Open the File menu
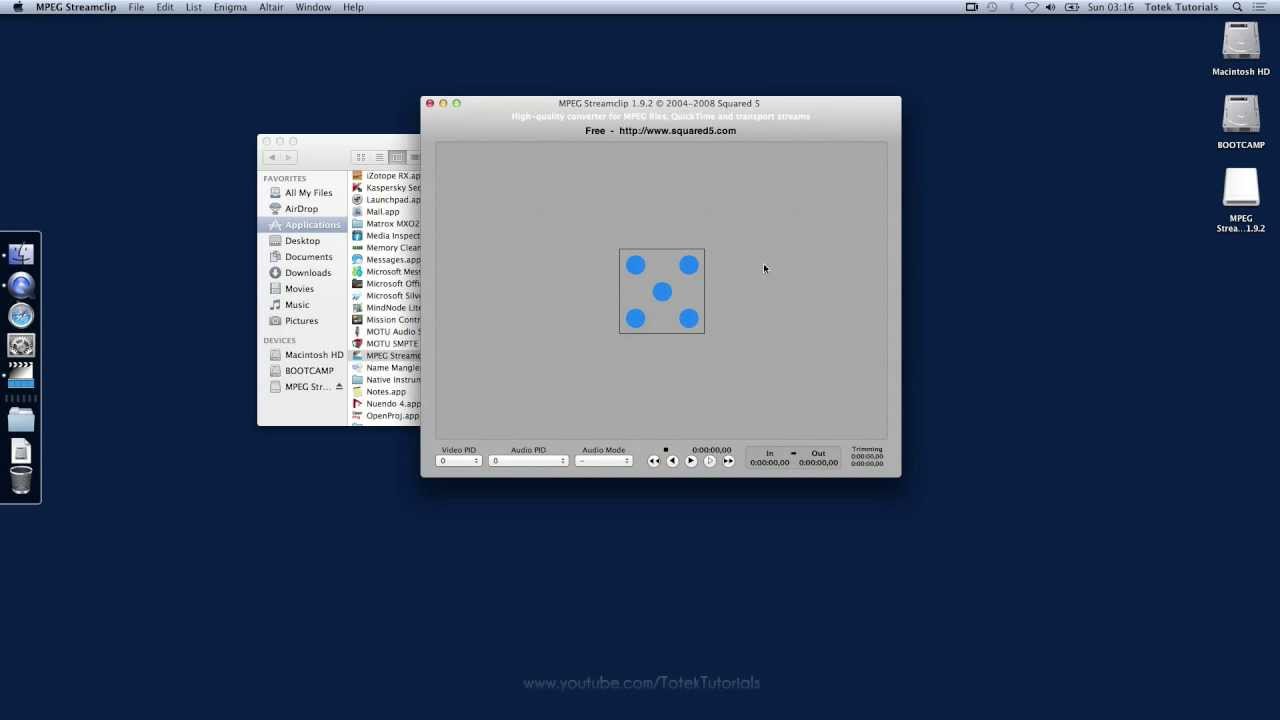 (x=136, y=7)
